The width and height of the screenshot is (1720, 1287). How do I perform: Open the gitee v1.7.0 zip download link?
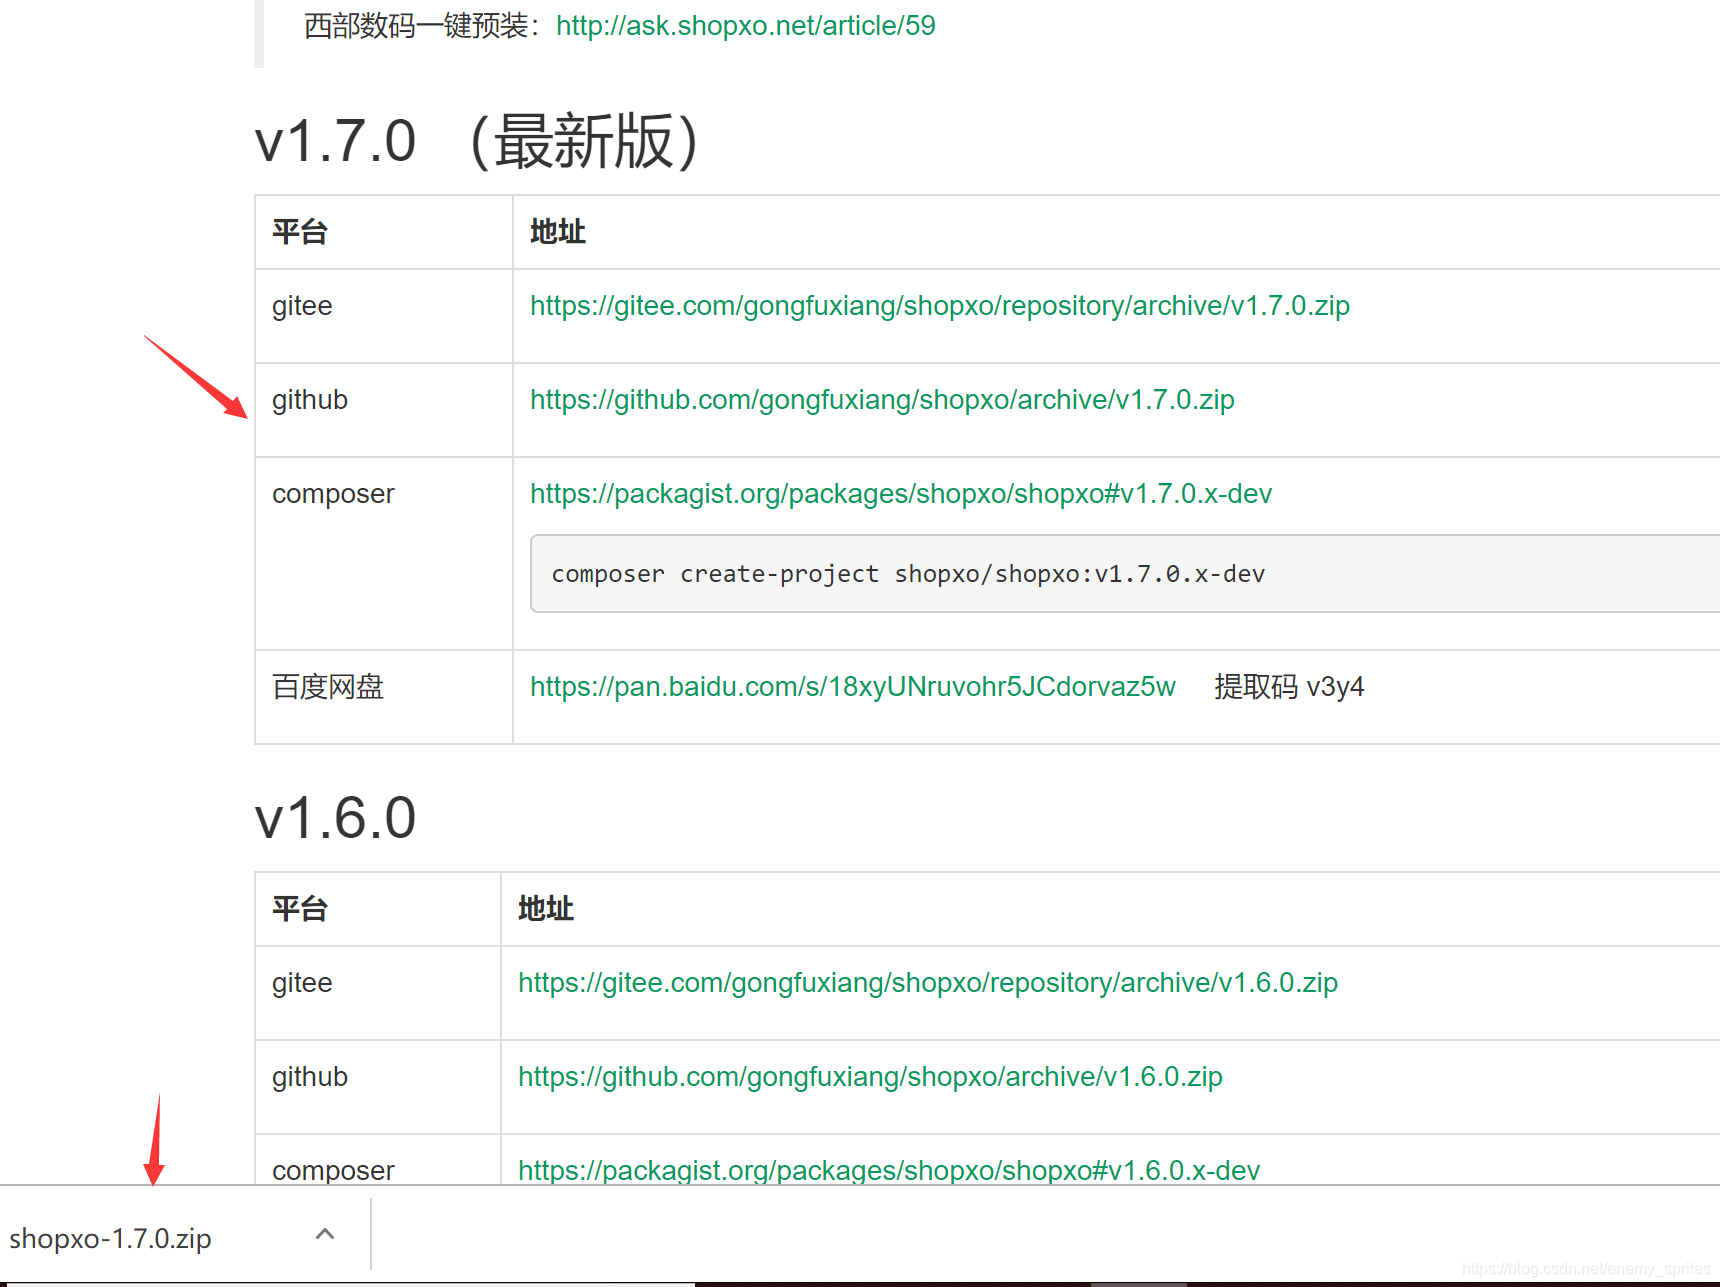[x=940, y=306]
